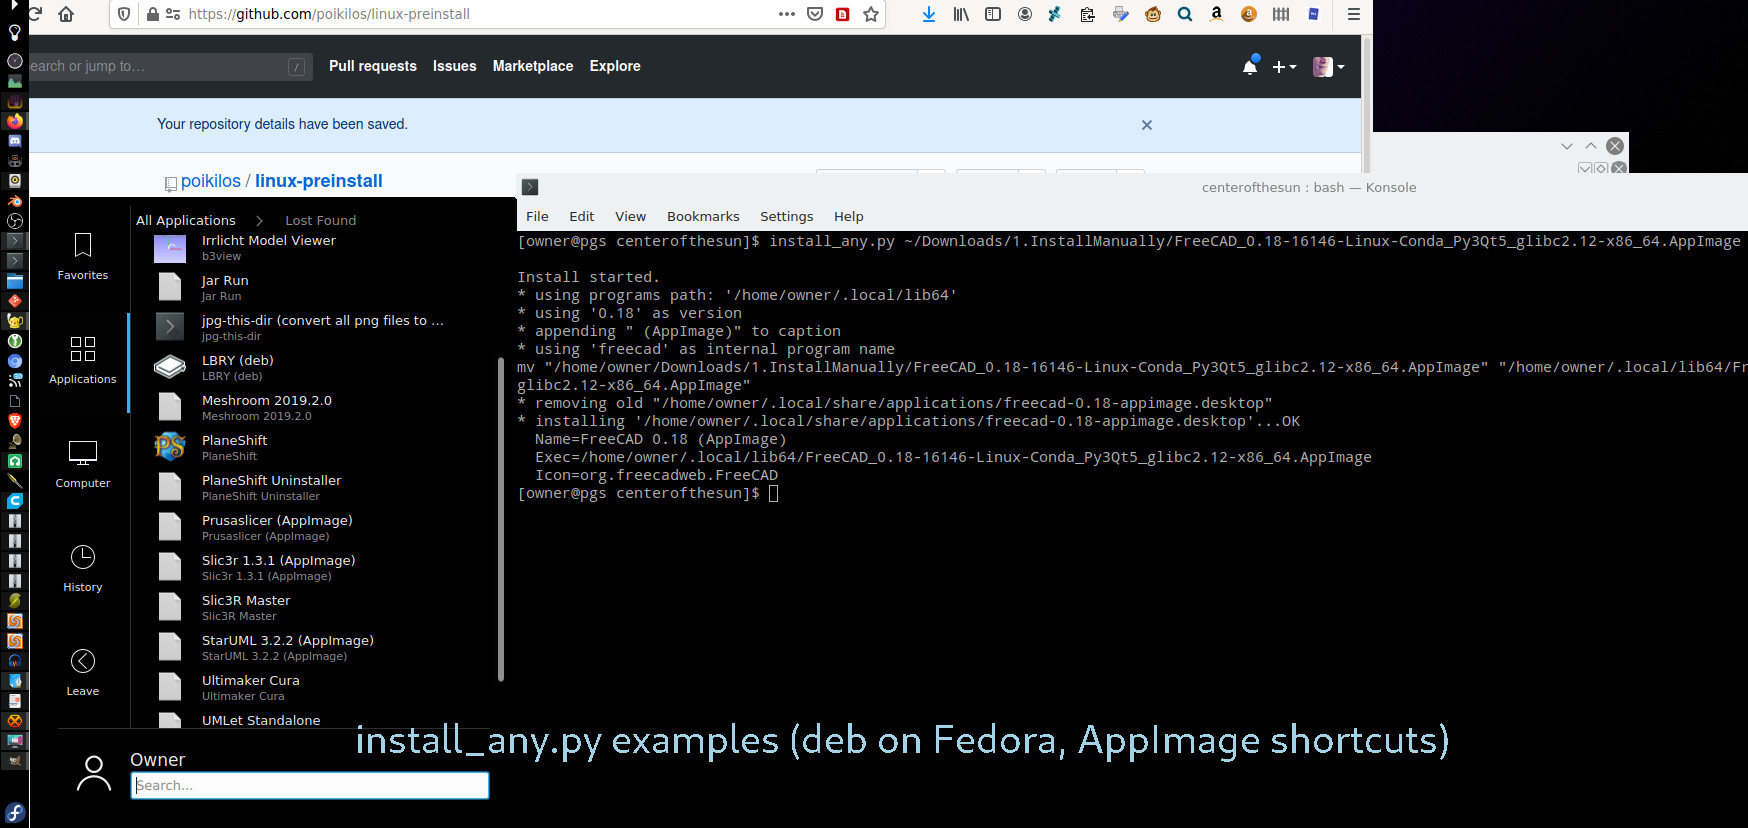Click the magnifier search extension icon
The image size is (1748, 828).
(1185, 14)
